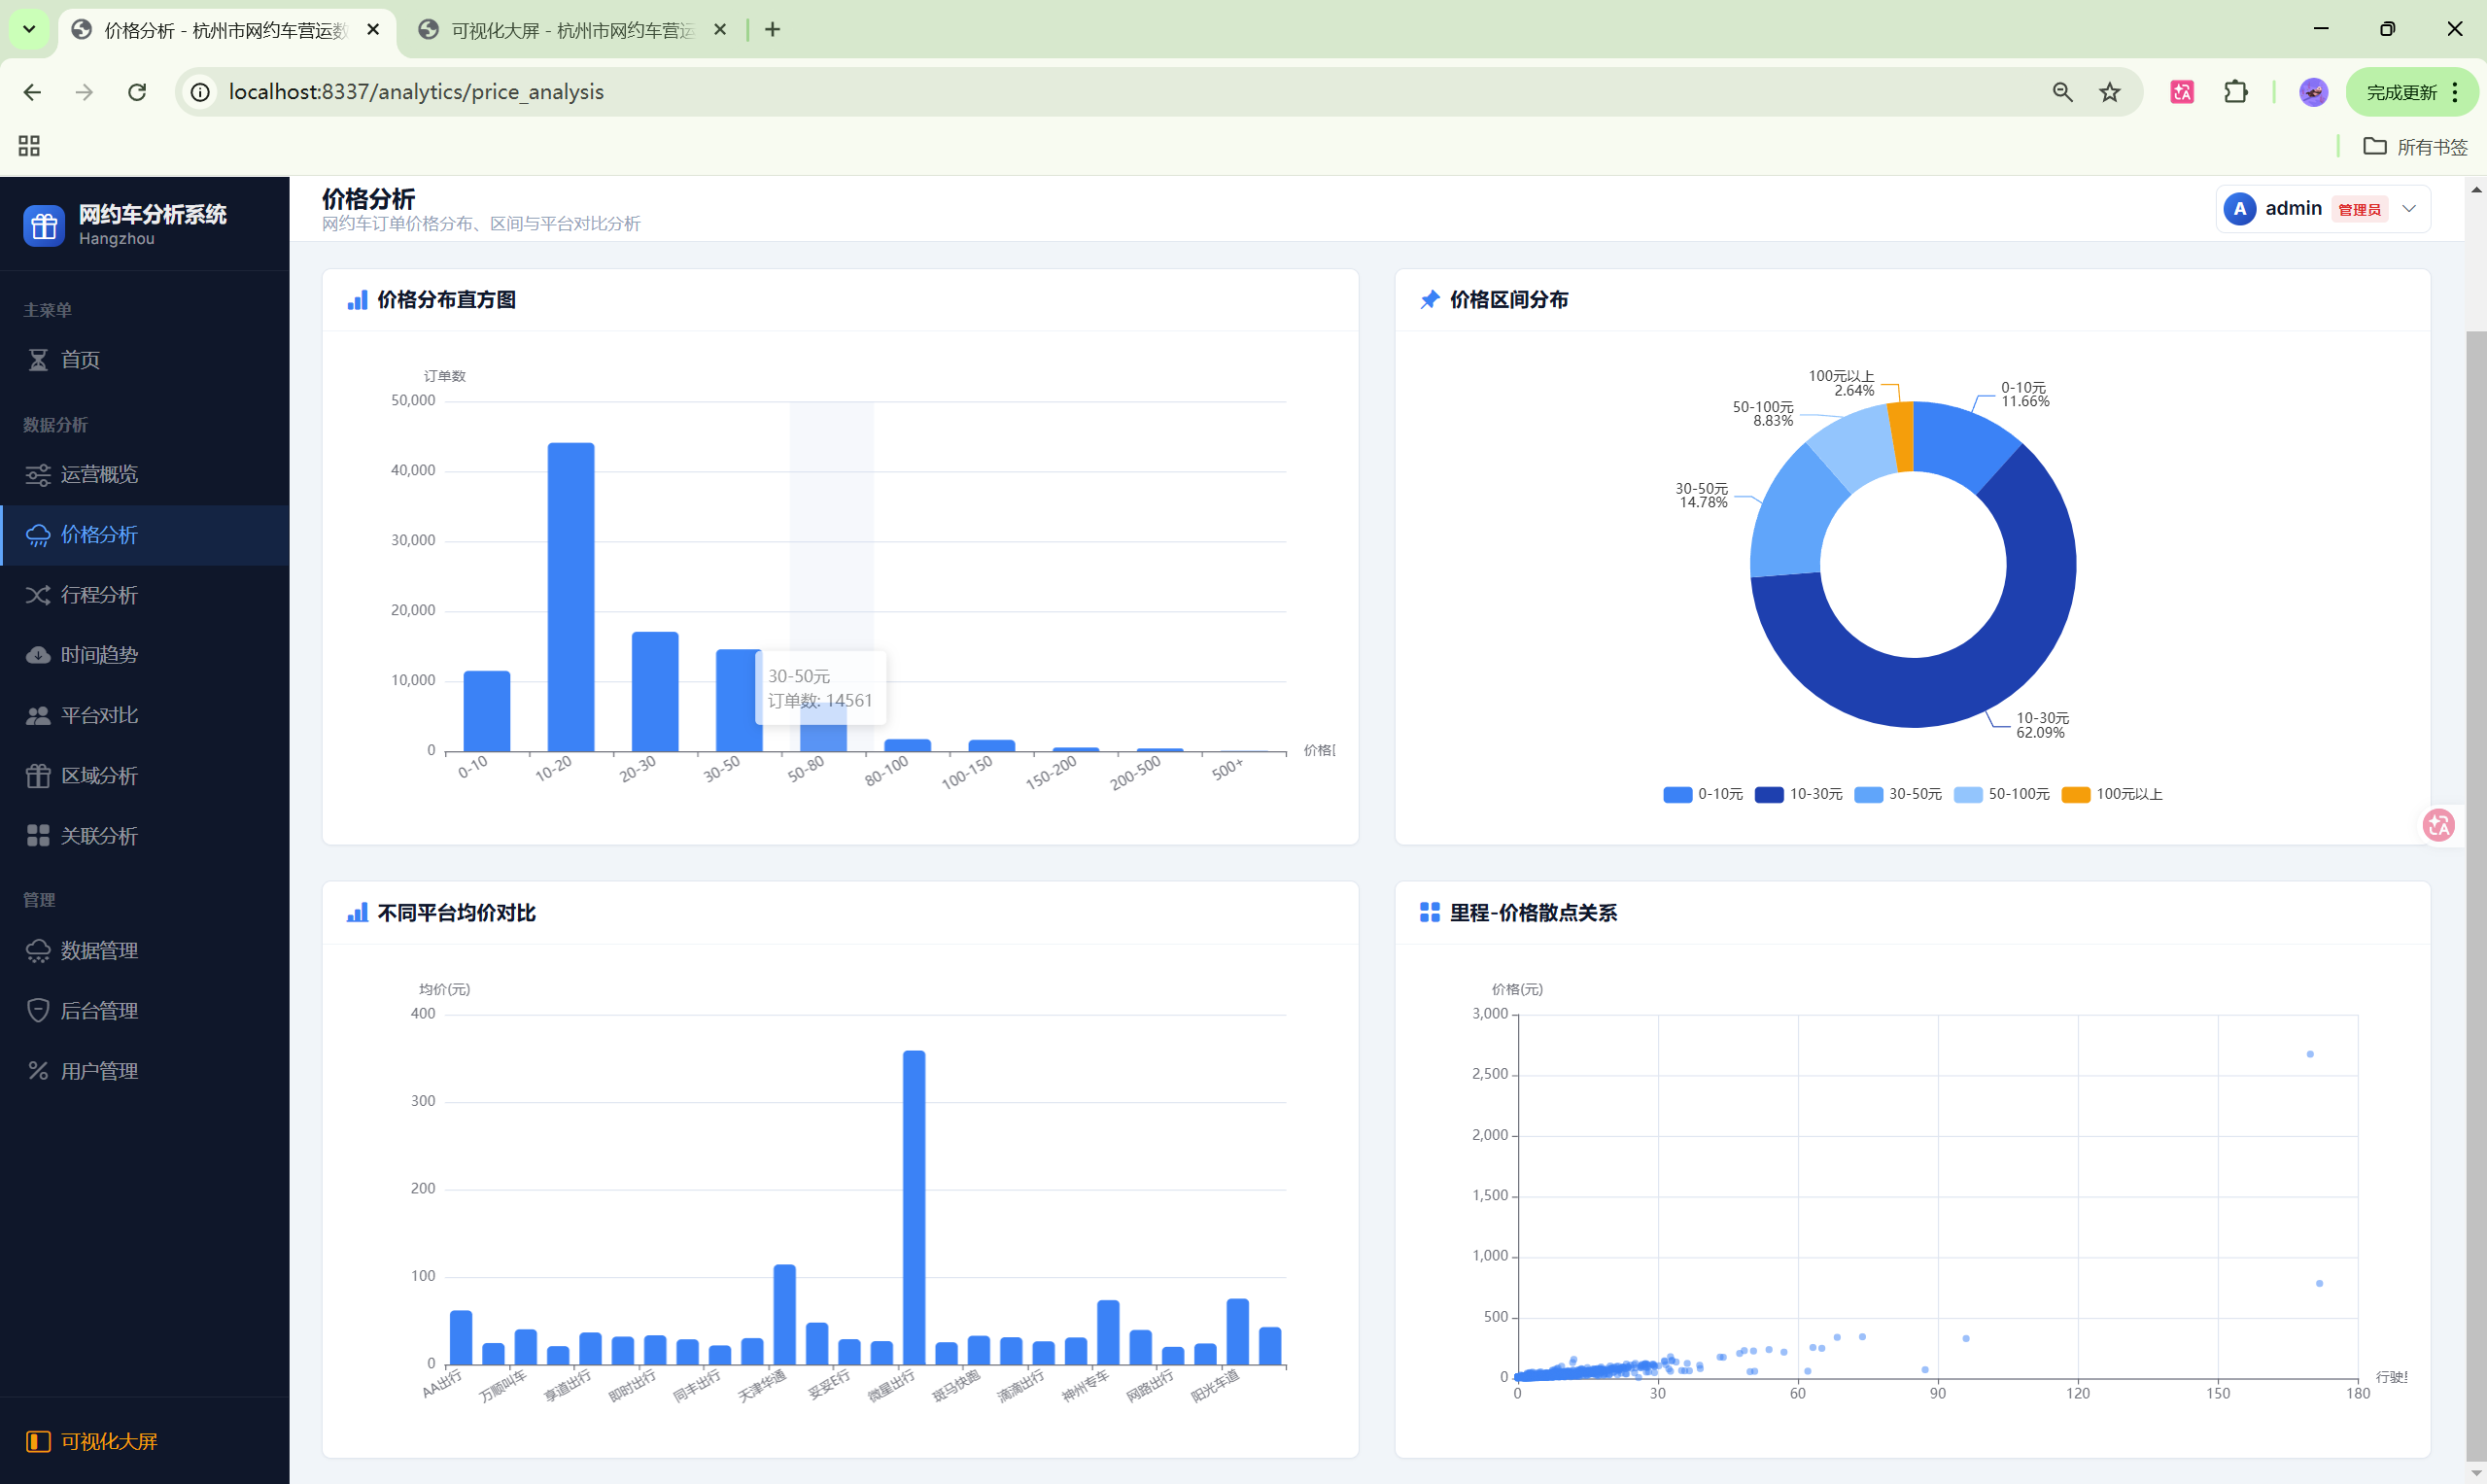2487x1484 pixels.
Task: Open 区域分析 sidebar item
Action: point(98,775)
